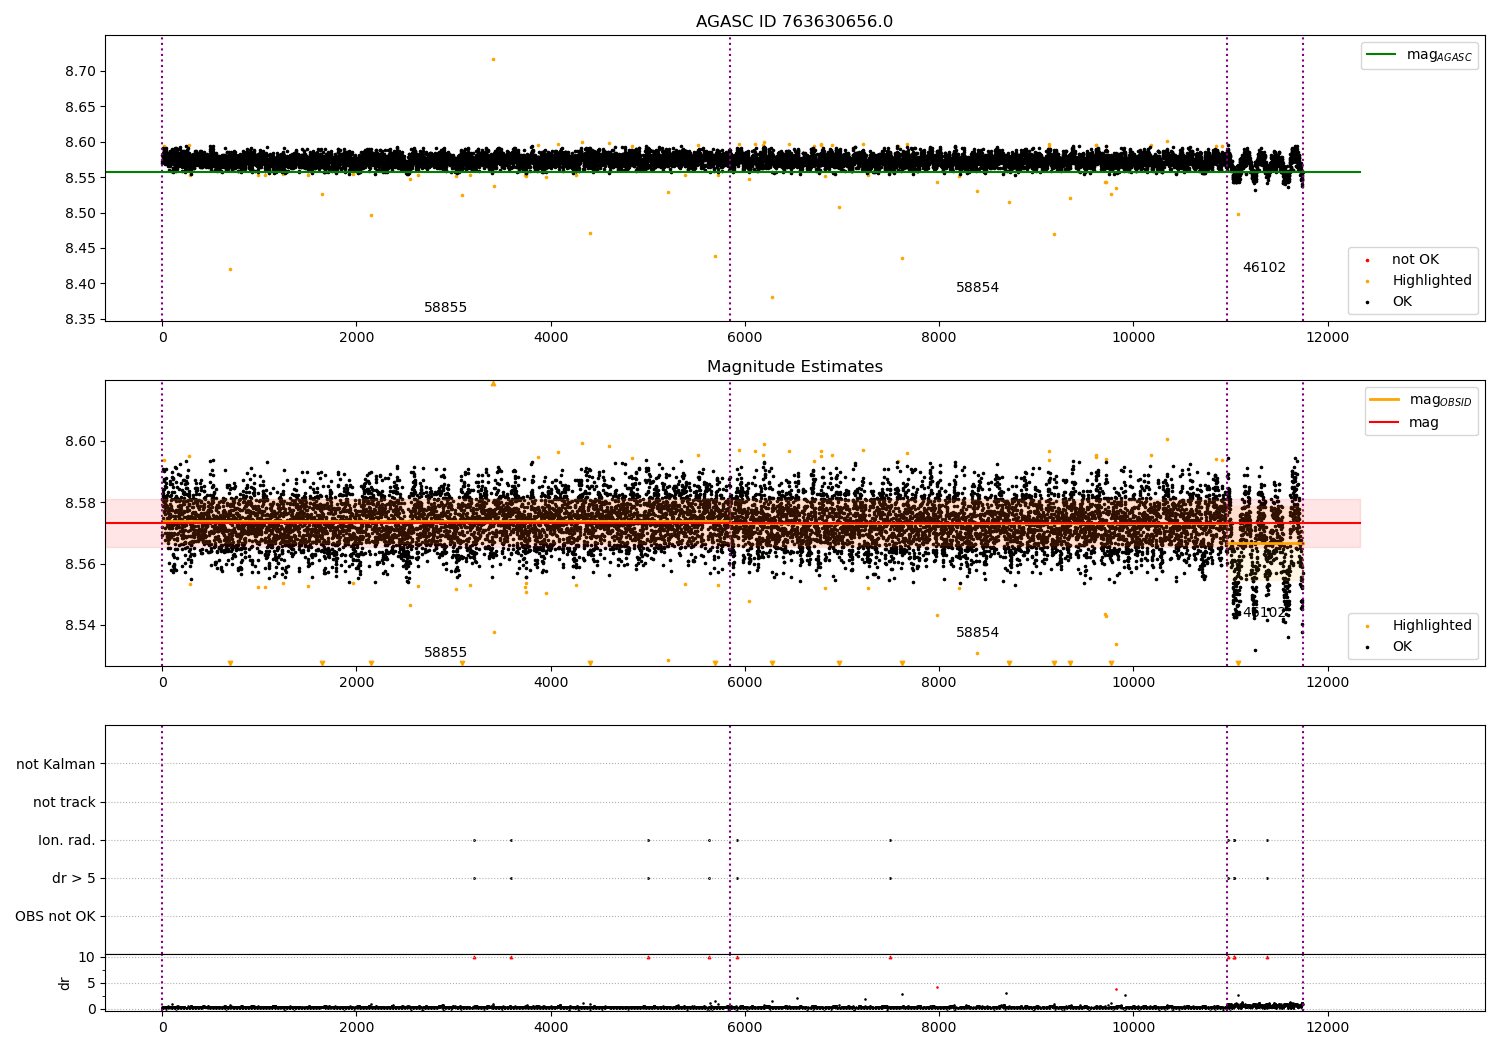Click the 8.45 y-axis tick label
This screenshot has height=1050, width=1500.
point(82,249)
